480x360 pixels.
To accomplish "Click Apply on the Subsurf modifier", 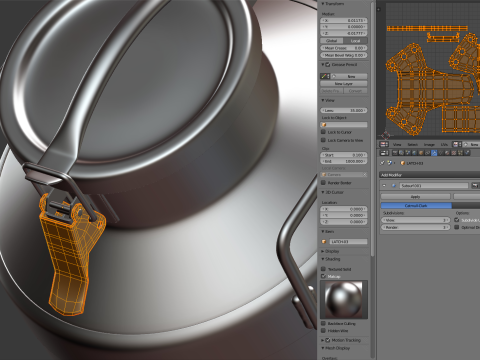I will 416,197.
